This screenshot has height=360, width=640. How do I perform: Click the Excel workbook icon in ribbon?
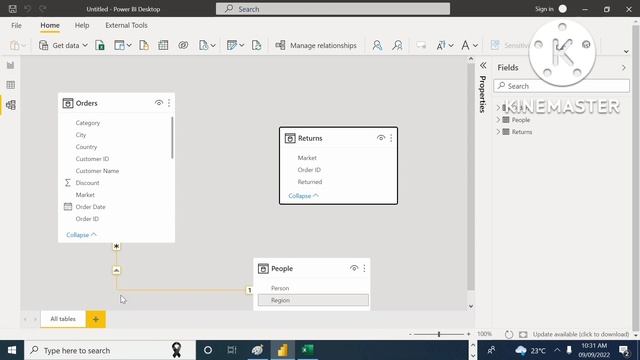[x=100, y=45]
